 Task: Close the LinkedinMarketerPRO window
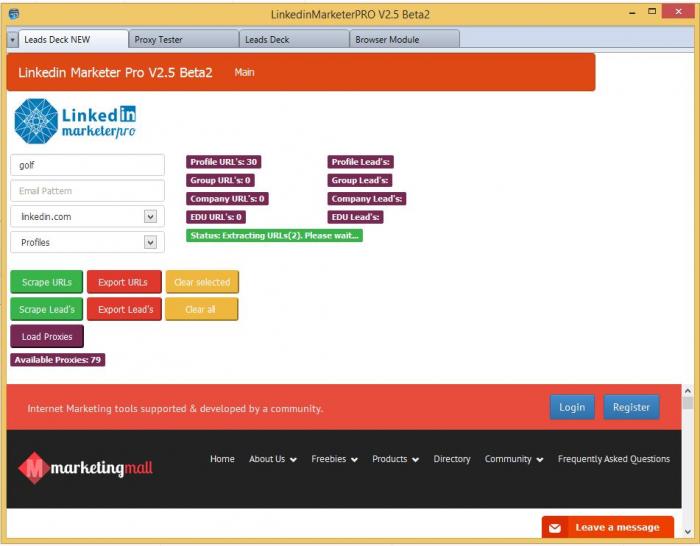pyautogui.click(x=678, y=12)
